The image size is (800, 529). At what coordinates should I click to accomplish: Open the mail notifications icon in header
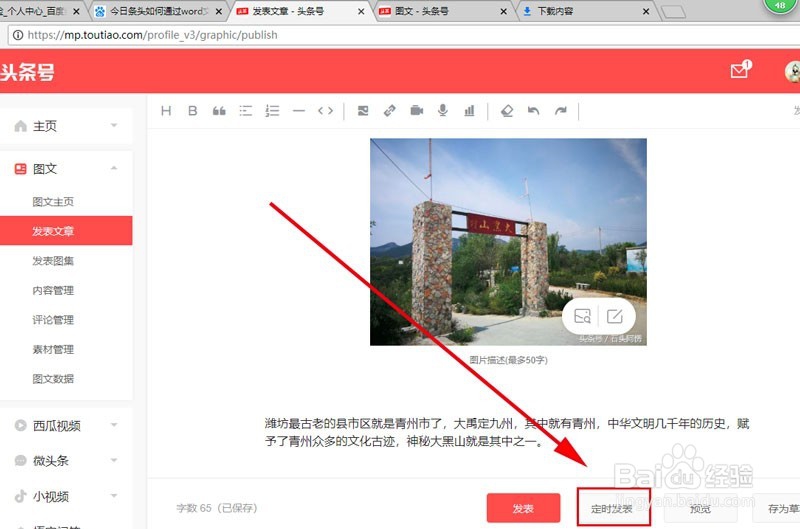(x=740, y=70)
